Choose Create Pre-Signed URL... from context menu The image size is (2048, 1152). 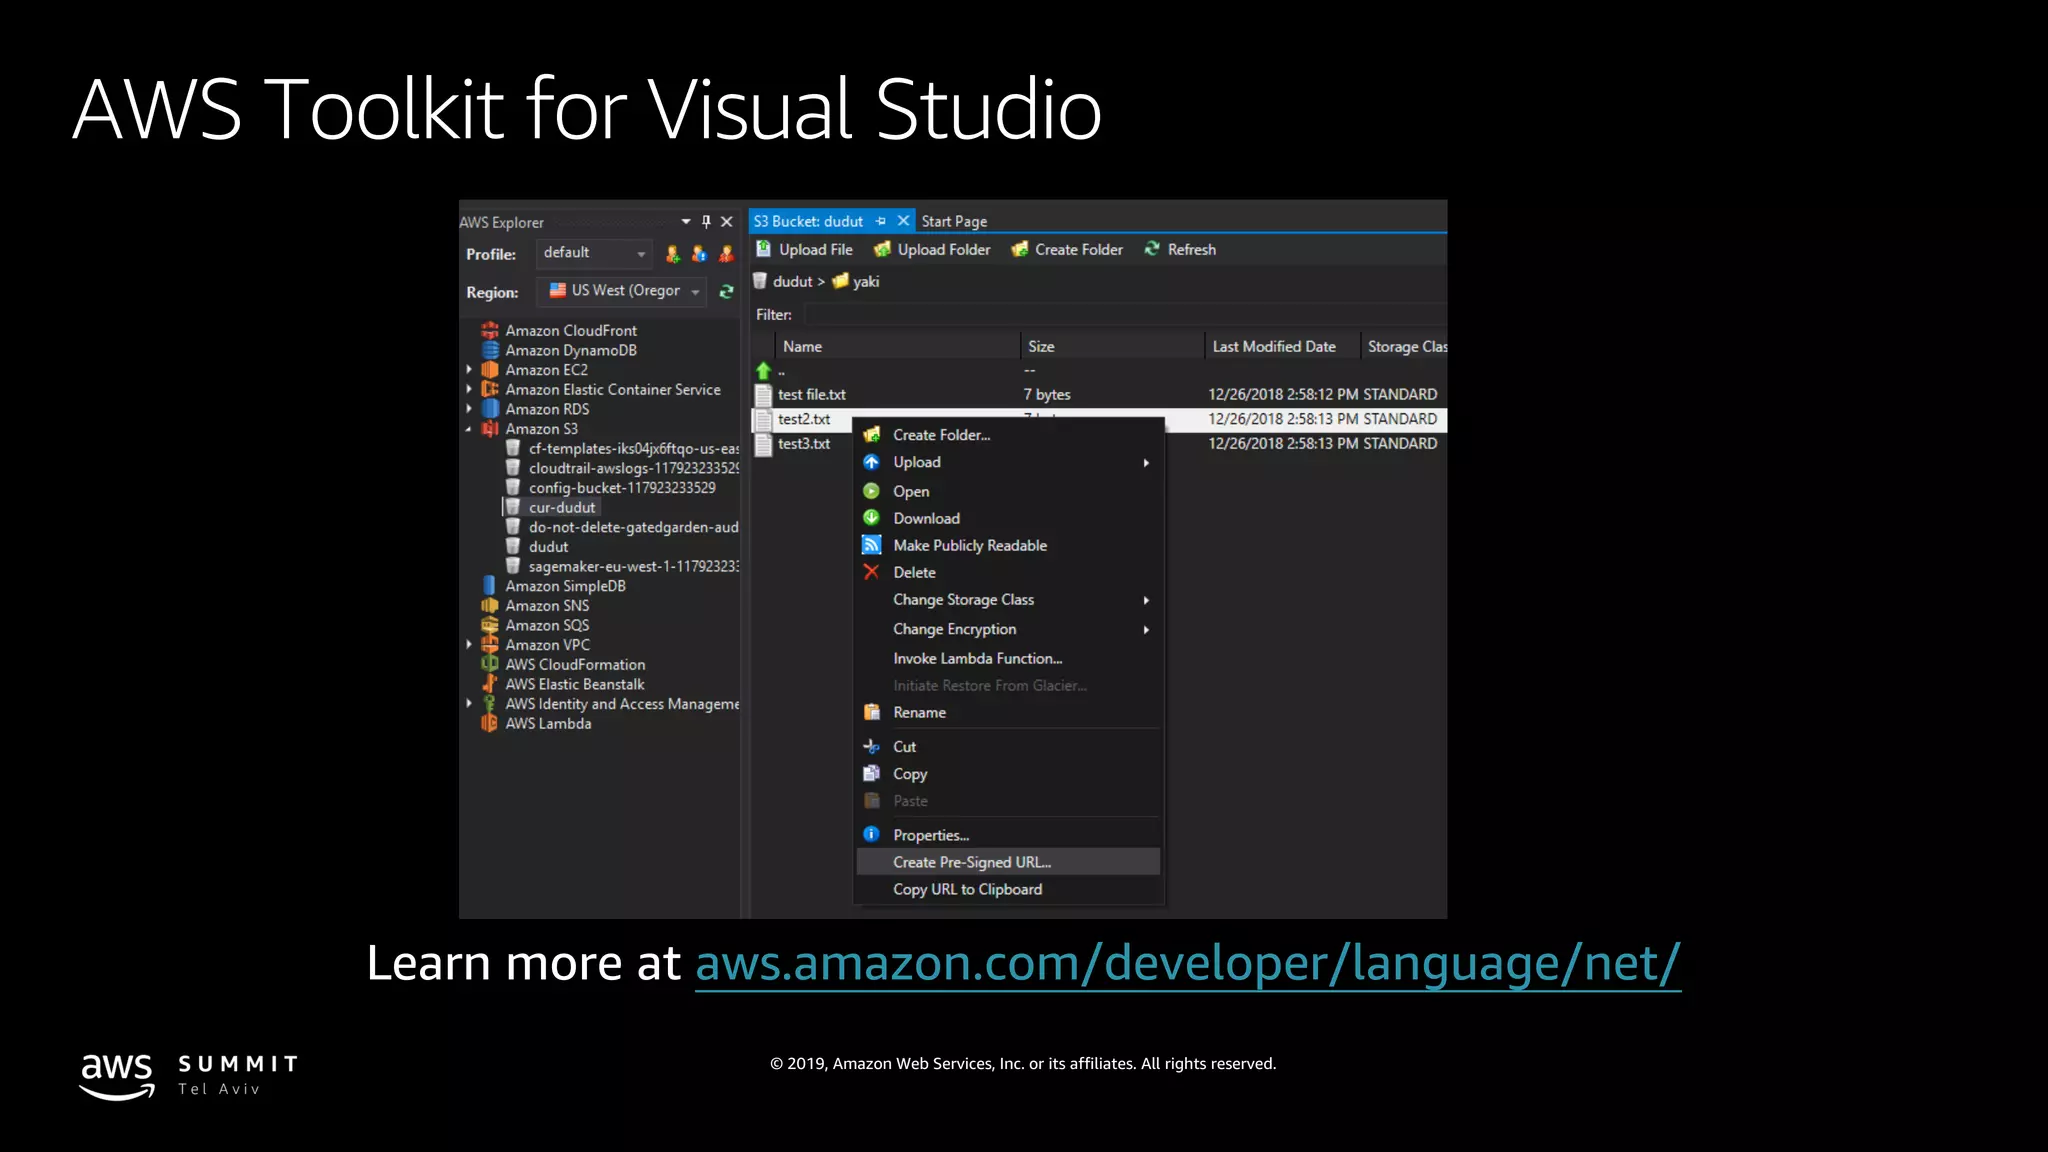coord(1009,862)
